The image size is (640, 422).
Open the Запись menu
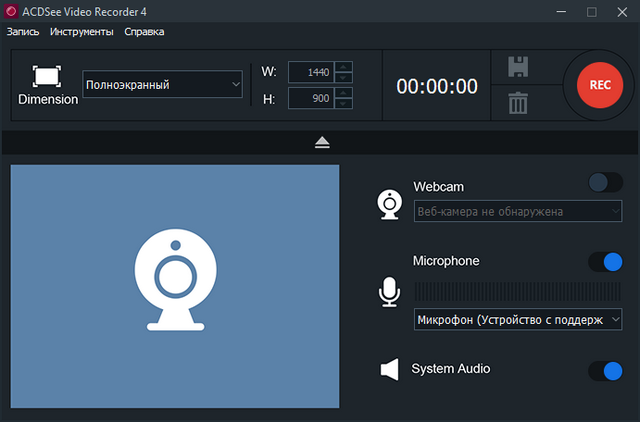(23, 32)
